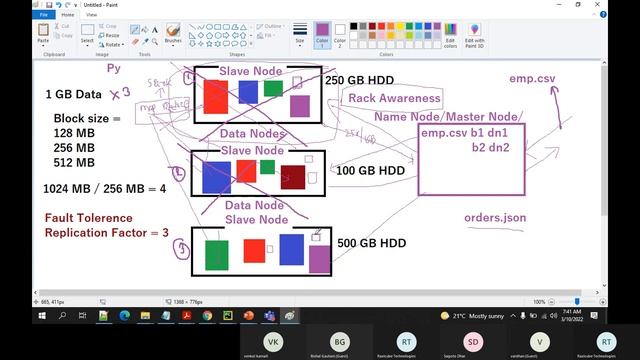This screenshot has height=360, width=640.
Task: Zoom out with the minus button
Action: tap(551, 302)
